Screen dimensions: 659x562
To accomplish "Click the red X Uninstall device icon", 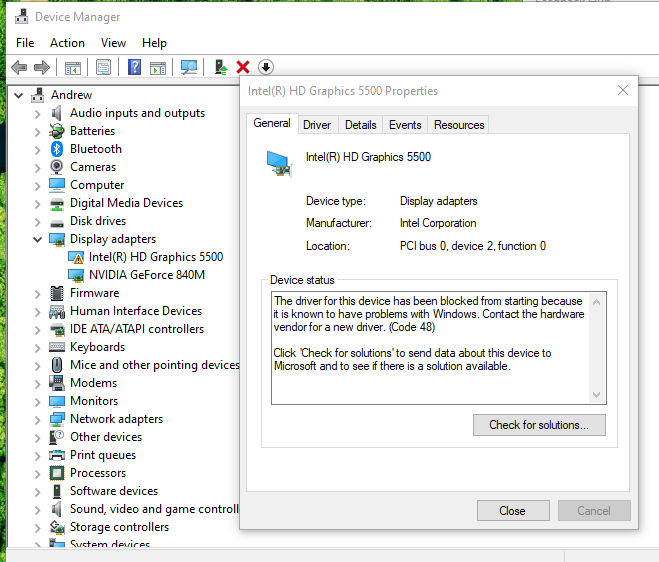I will (x=243, y=67).
